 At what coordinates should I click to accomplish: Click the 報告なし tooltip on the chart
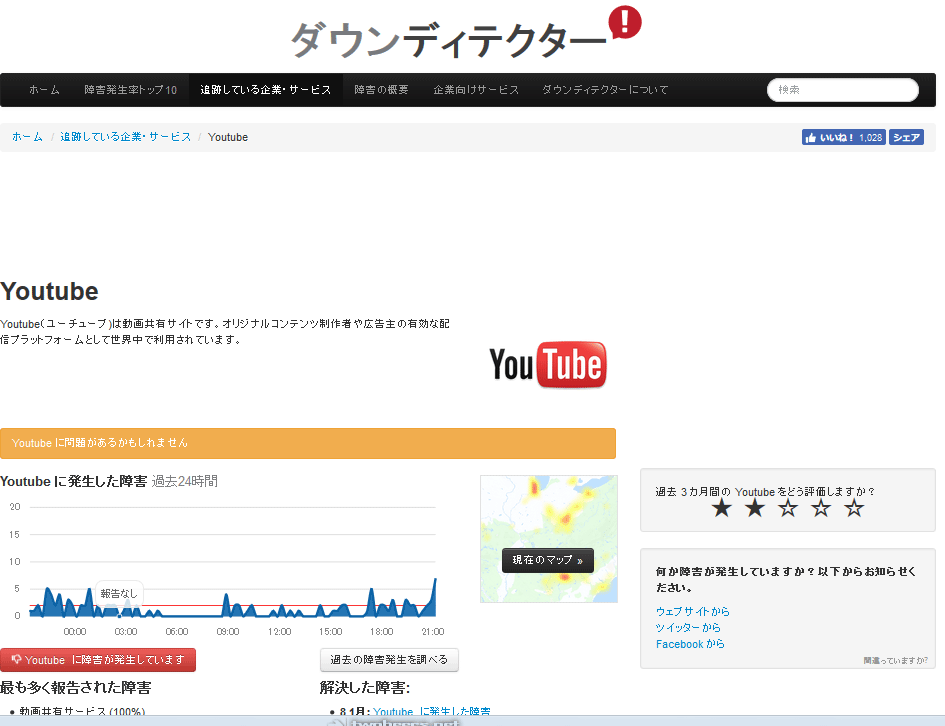coord(119,593)
